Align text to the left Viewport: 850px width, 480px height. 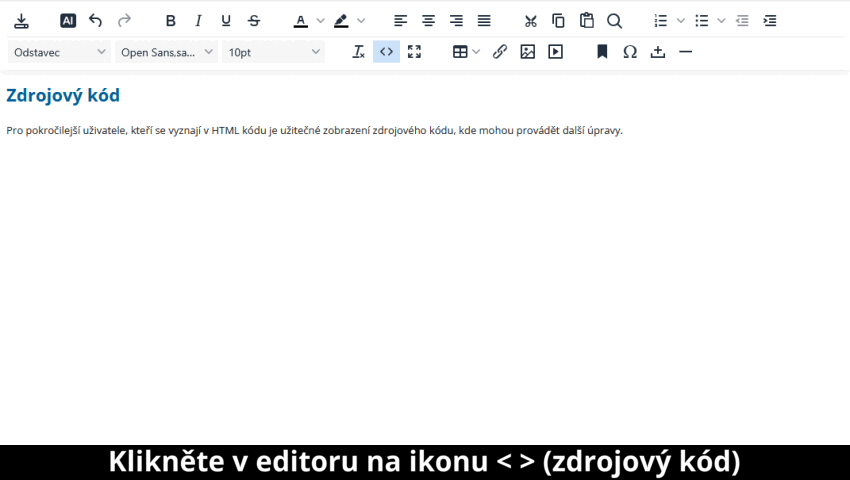tap(401, 21)
